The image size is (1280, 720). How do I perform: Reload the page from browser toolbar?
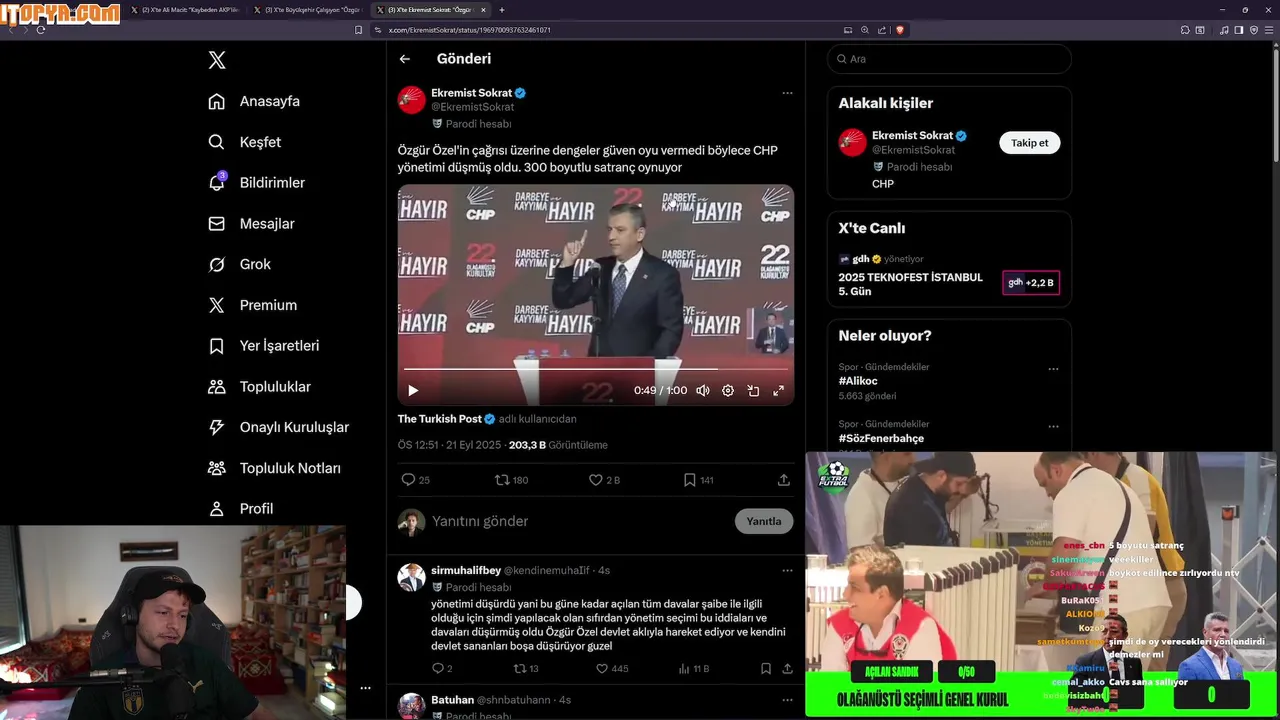[x=41, y=30]
